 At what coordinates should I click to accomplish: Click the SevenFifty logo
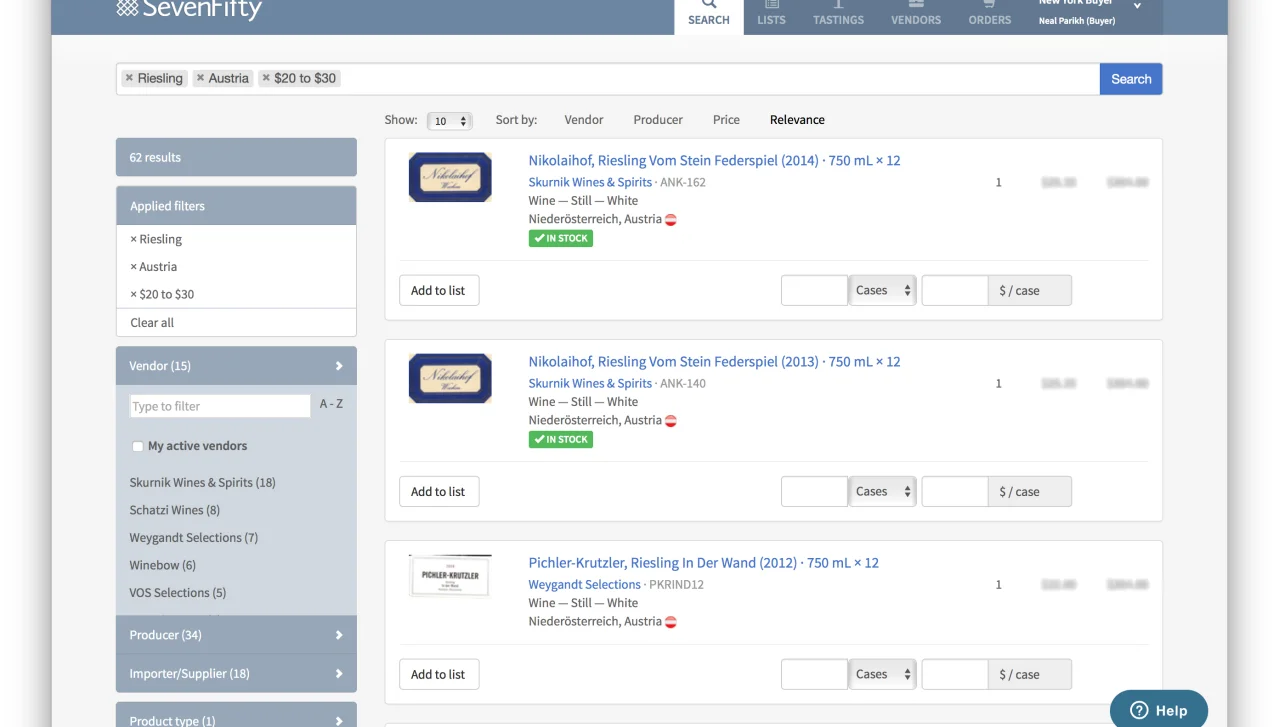[x=189, y=9]
